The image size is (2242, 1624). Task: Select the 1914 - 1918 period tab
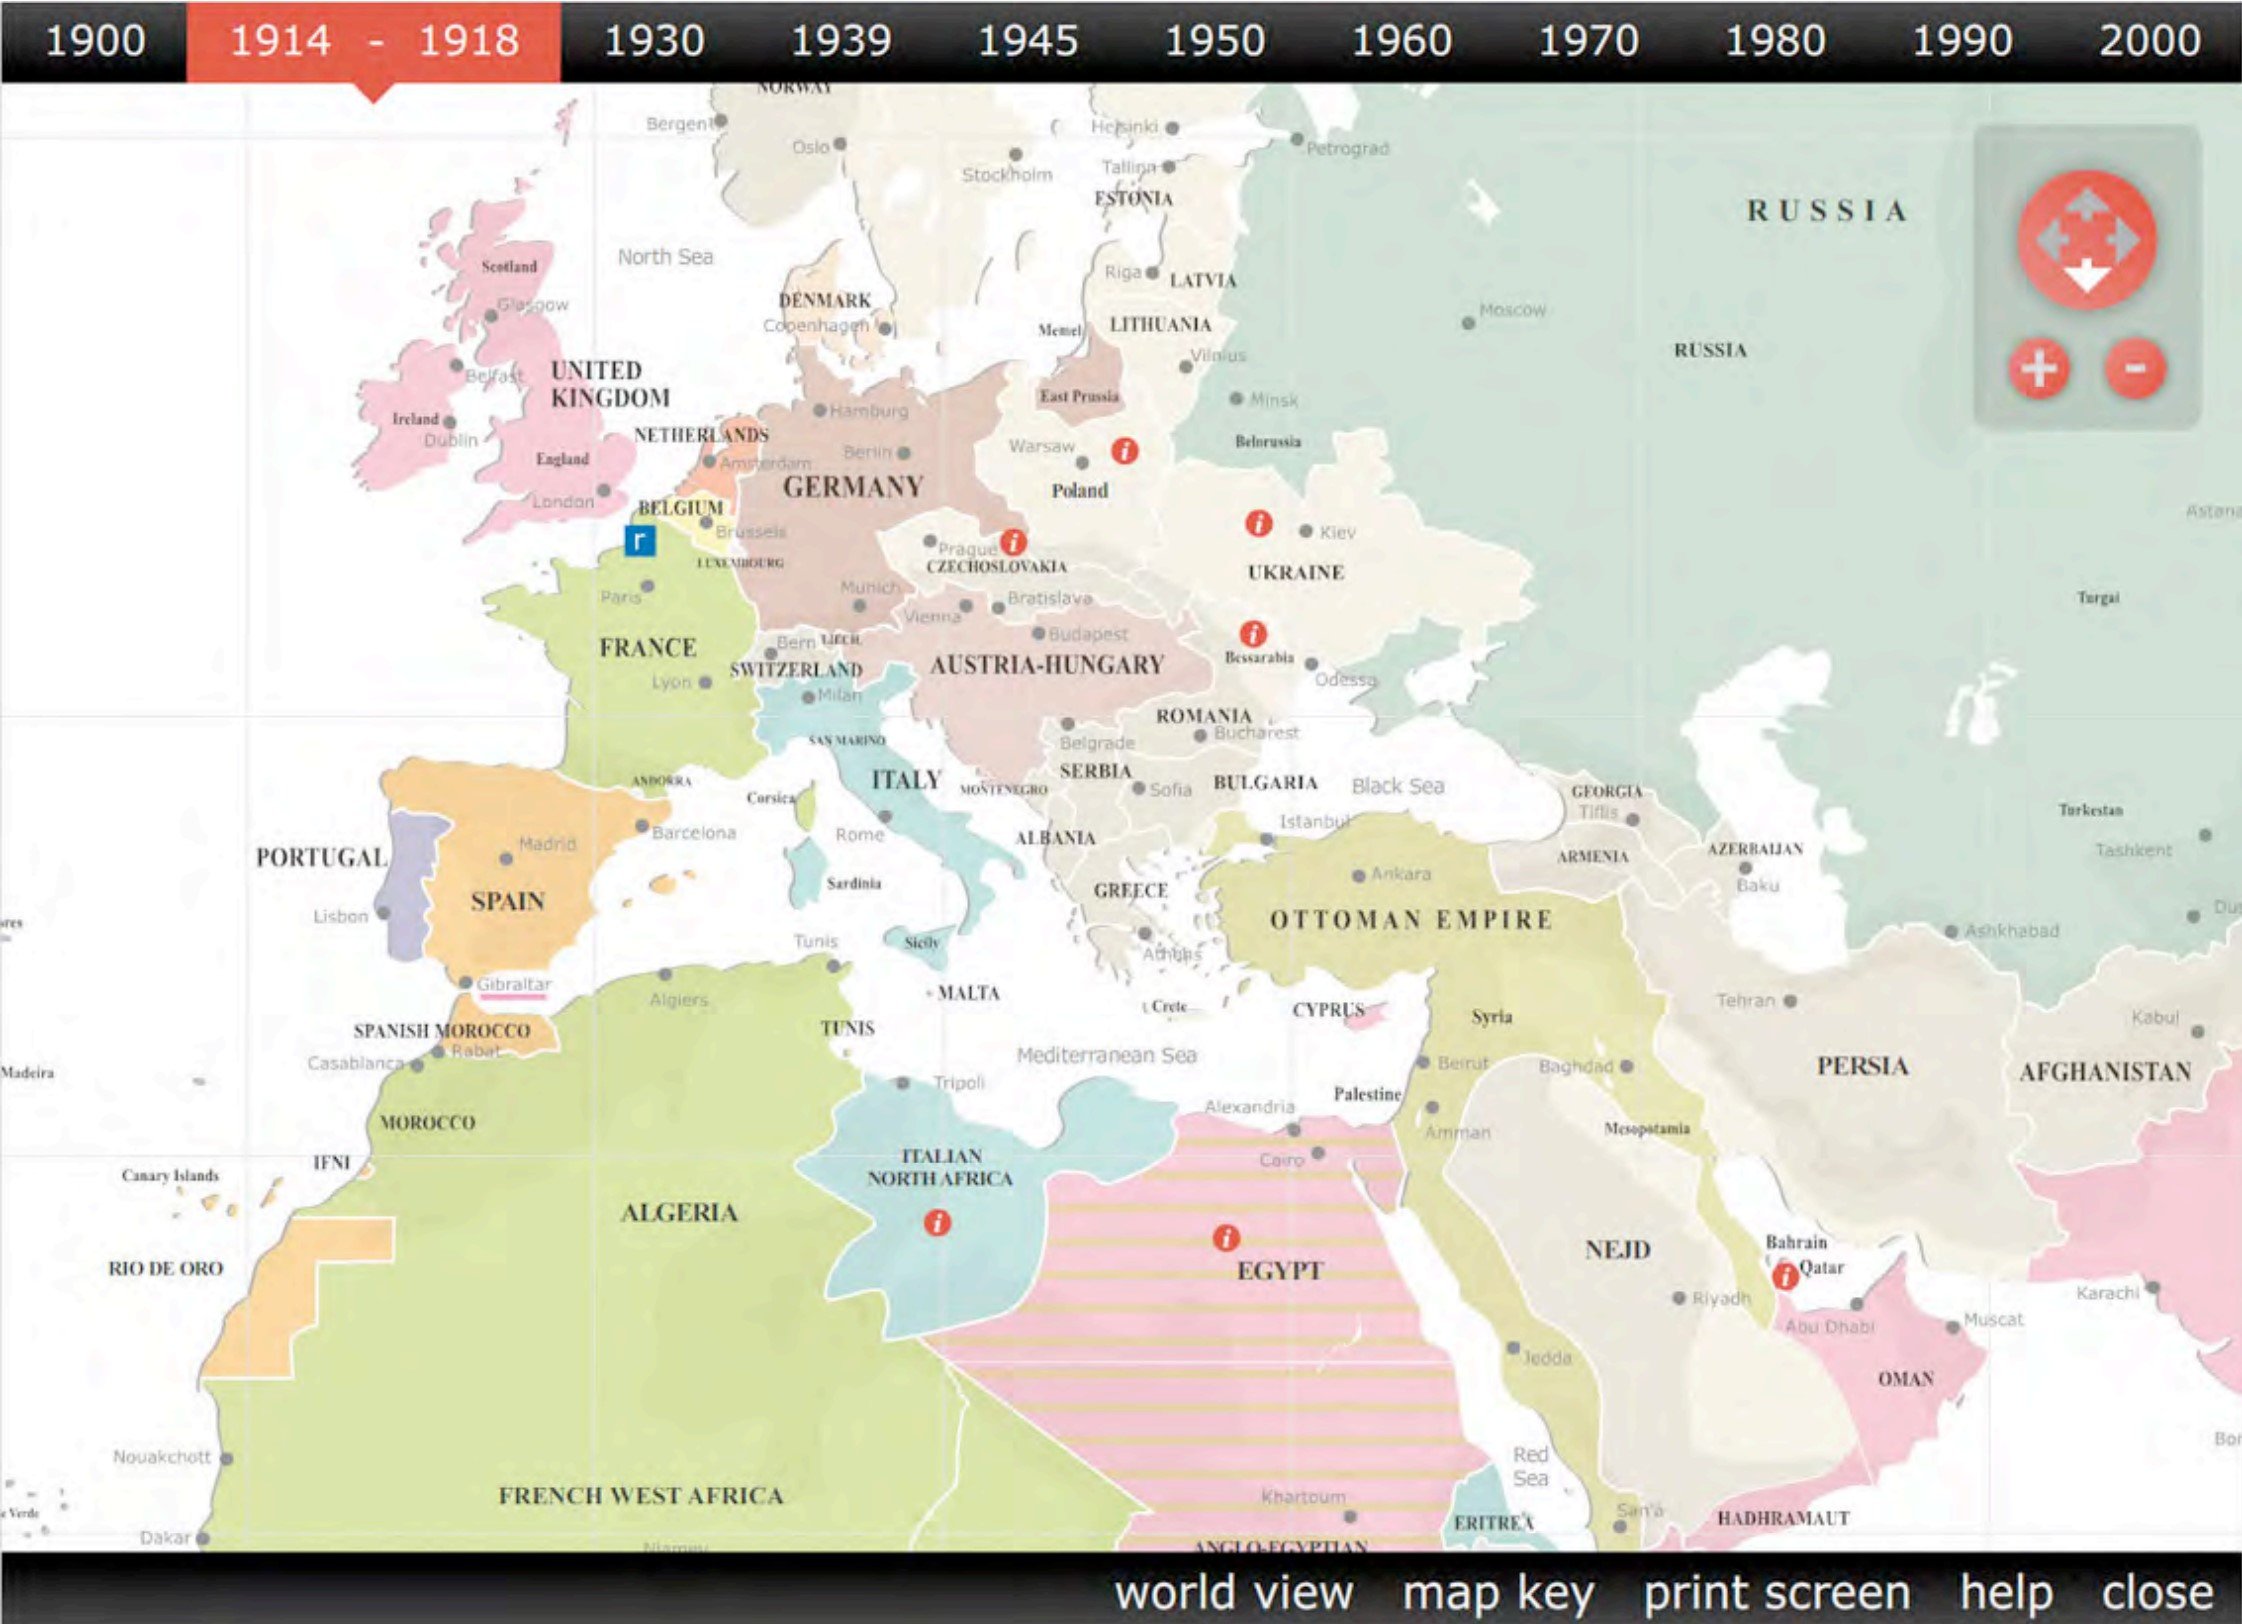373,41
